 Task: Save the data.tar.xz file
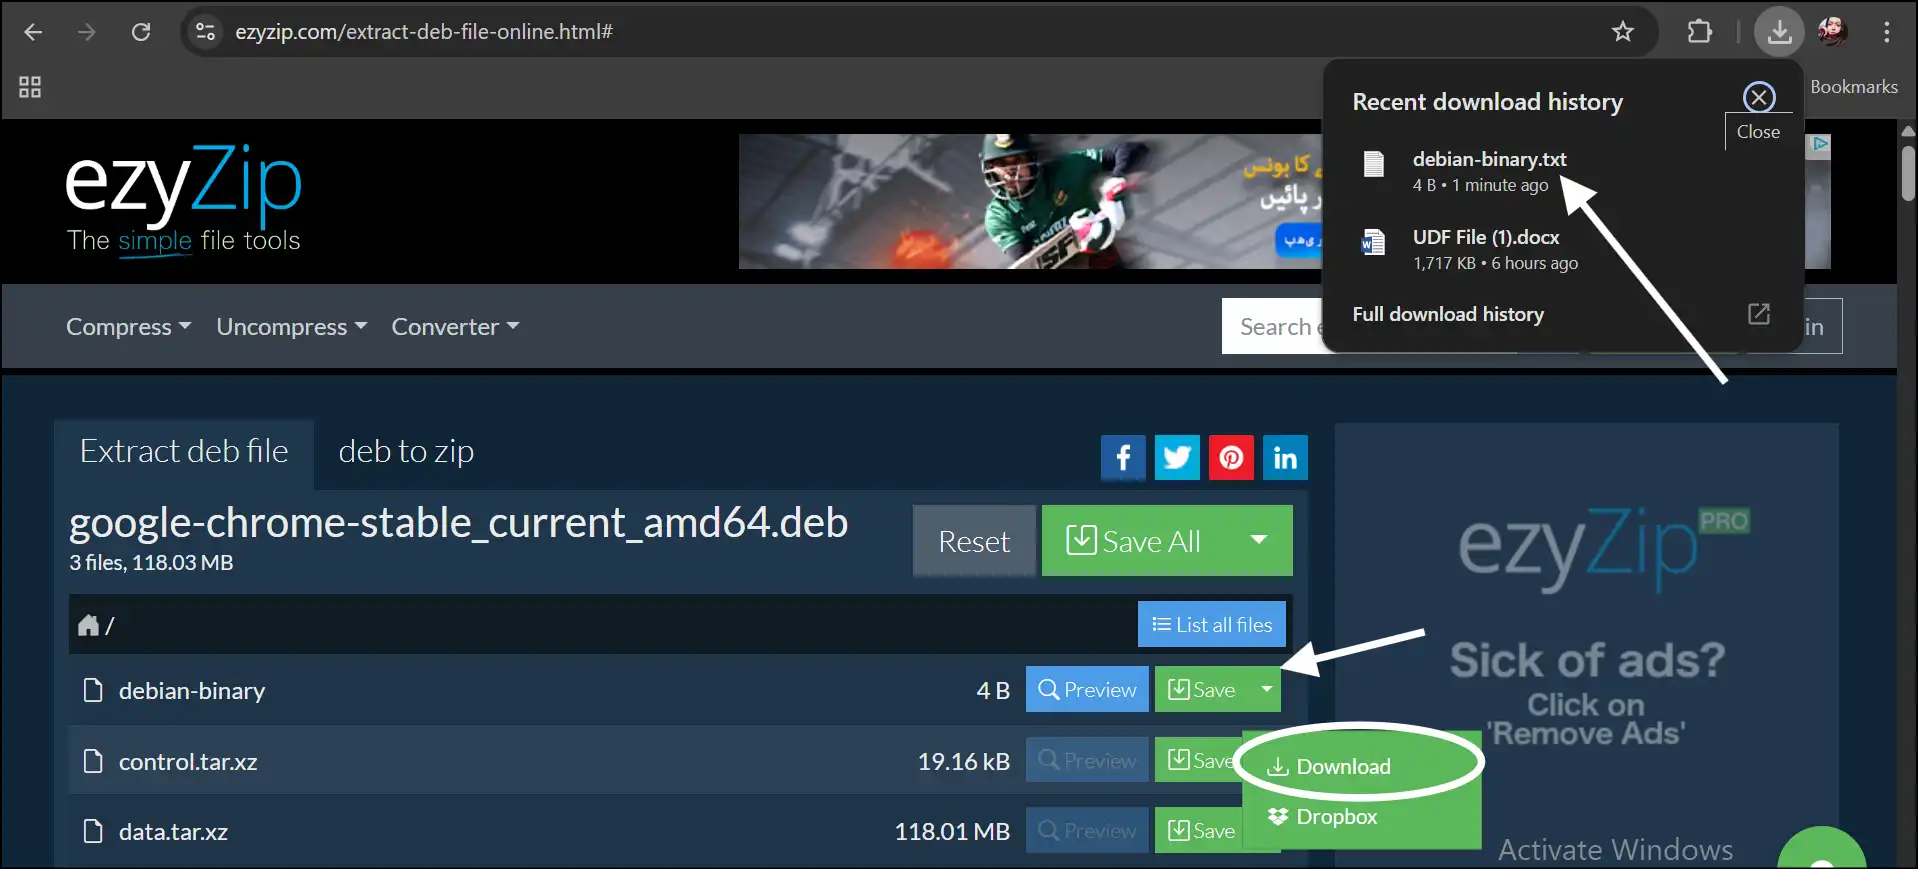1200,831
